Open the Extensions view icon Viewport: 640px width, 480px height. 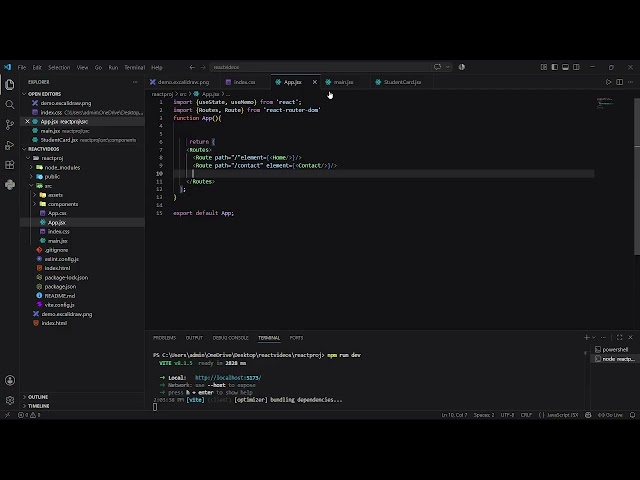[x=10, y=165]
